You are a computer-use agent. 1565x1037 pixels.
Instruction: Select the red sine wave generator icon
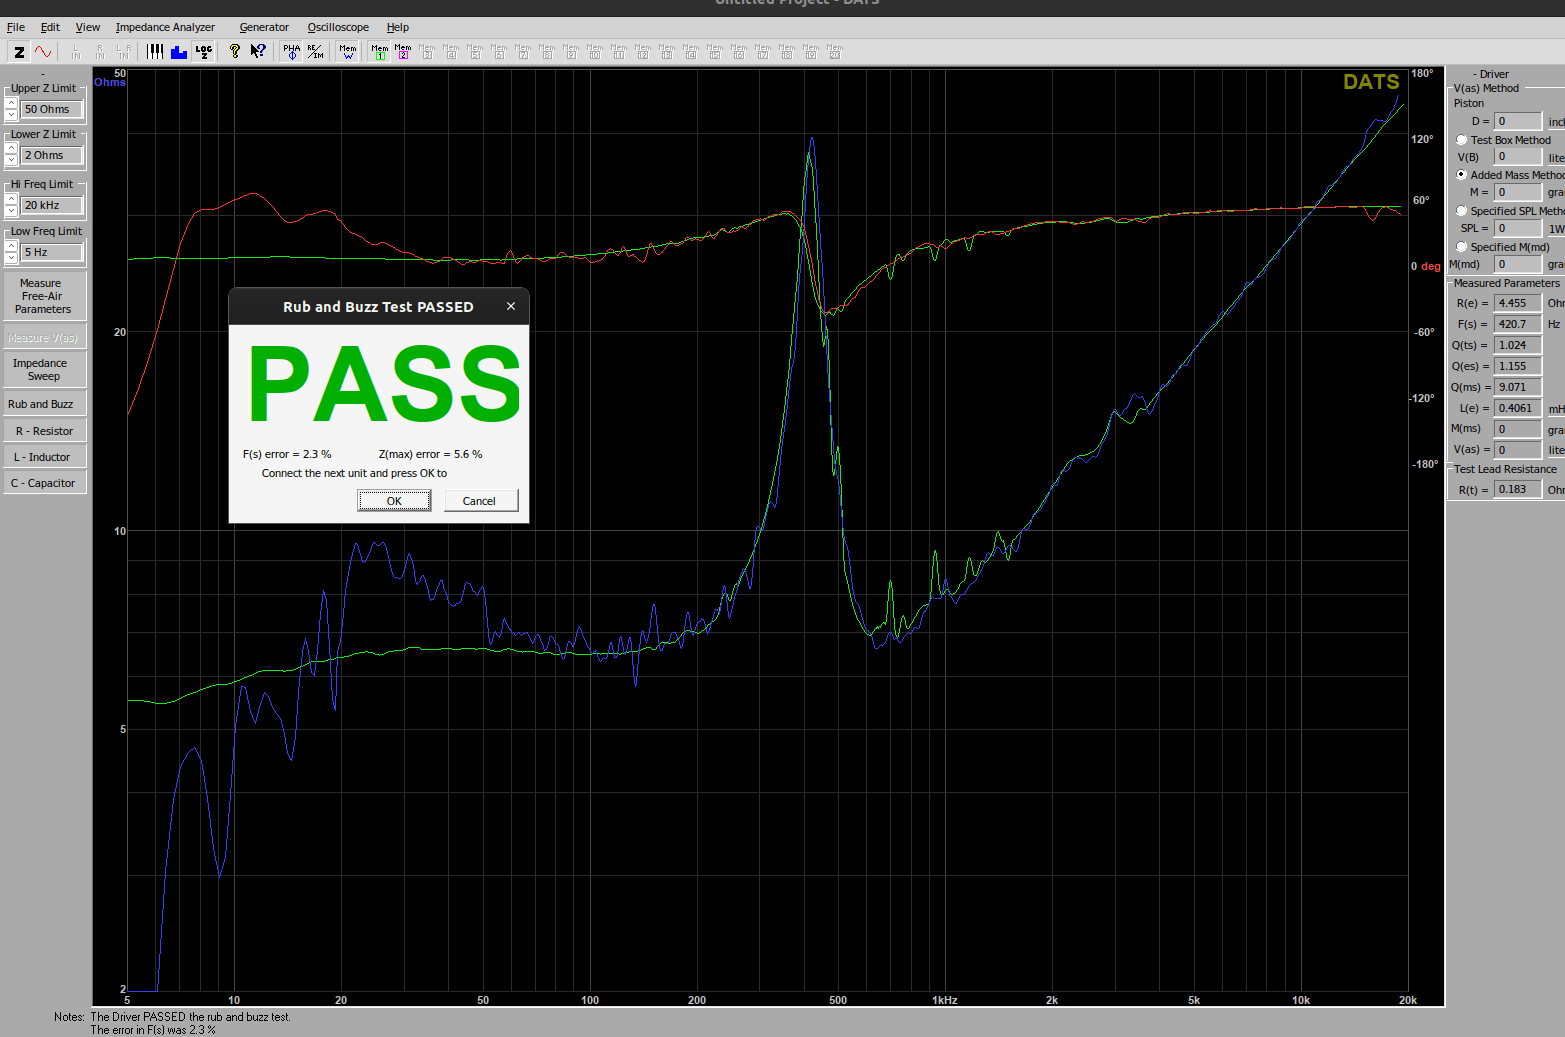43,52
